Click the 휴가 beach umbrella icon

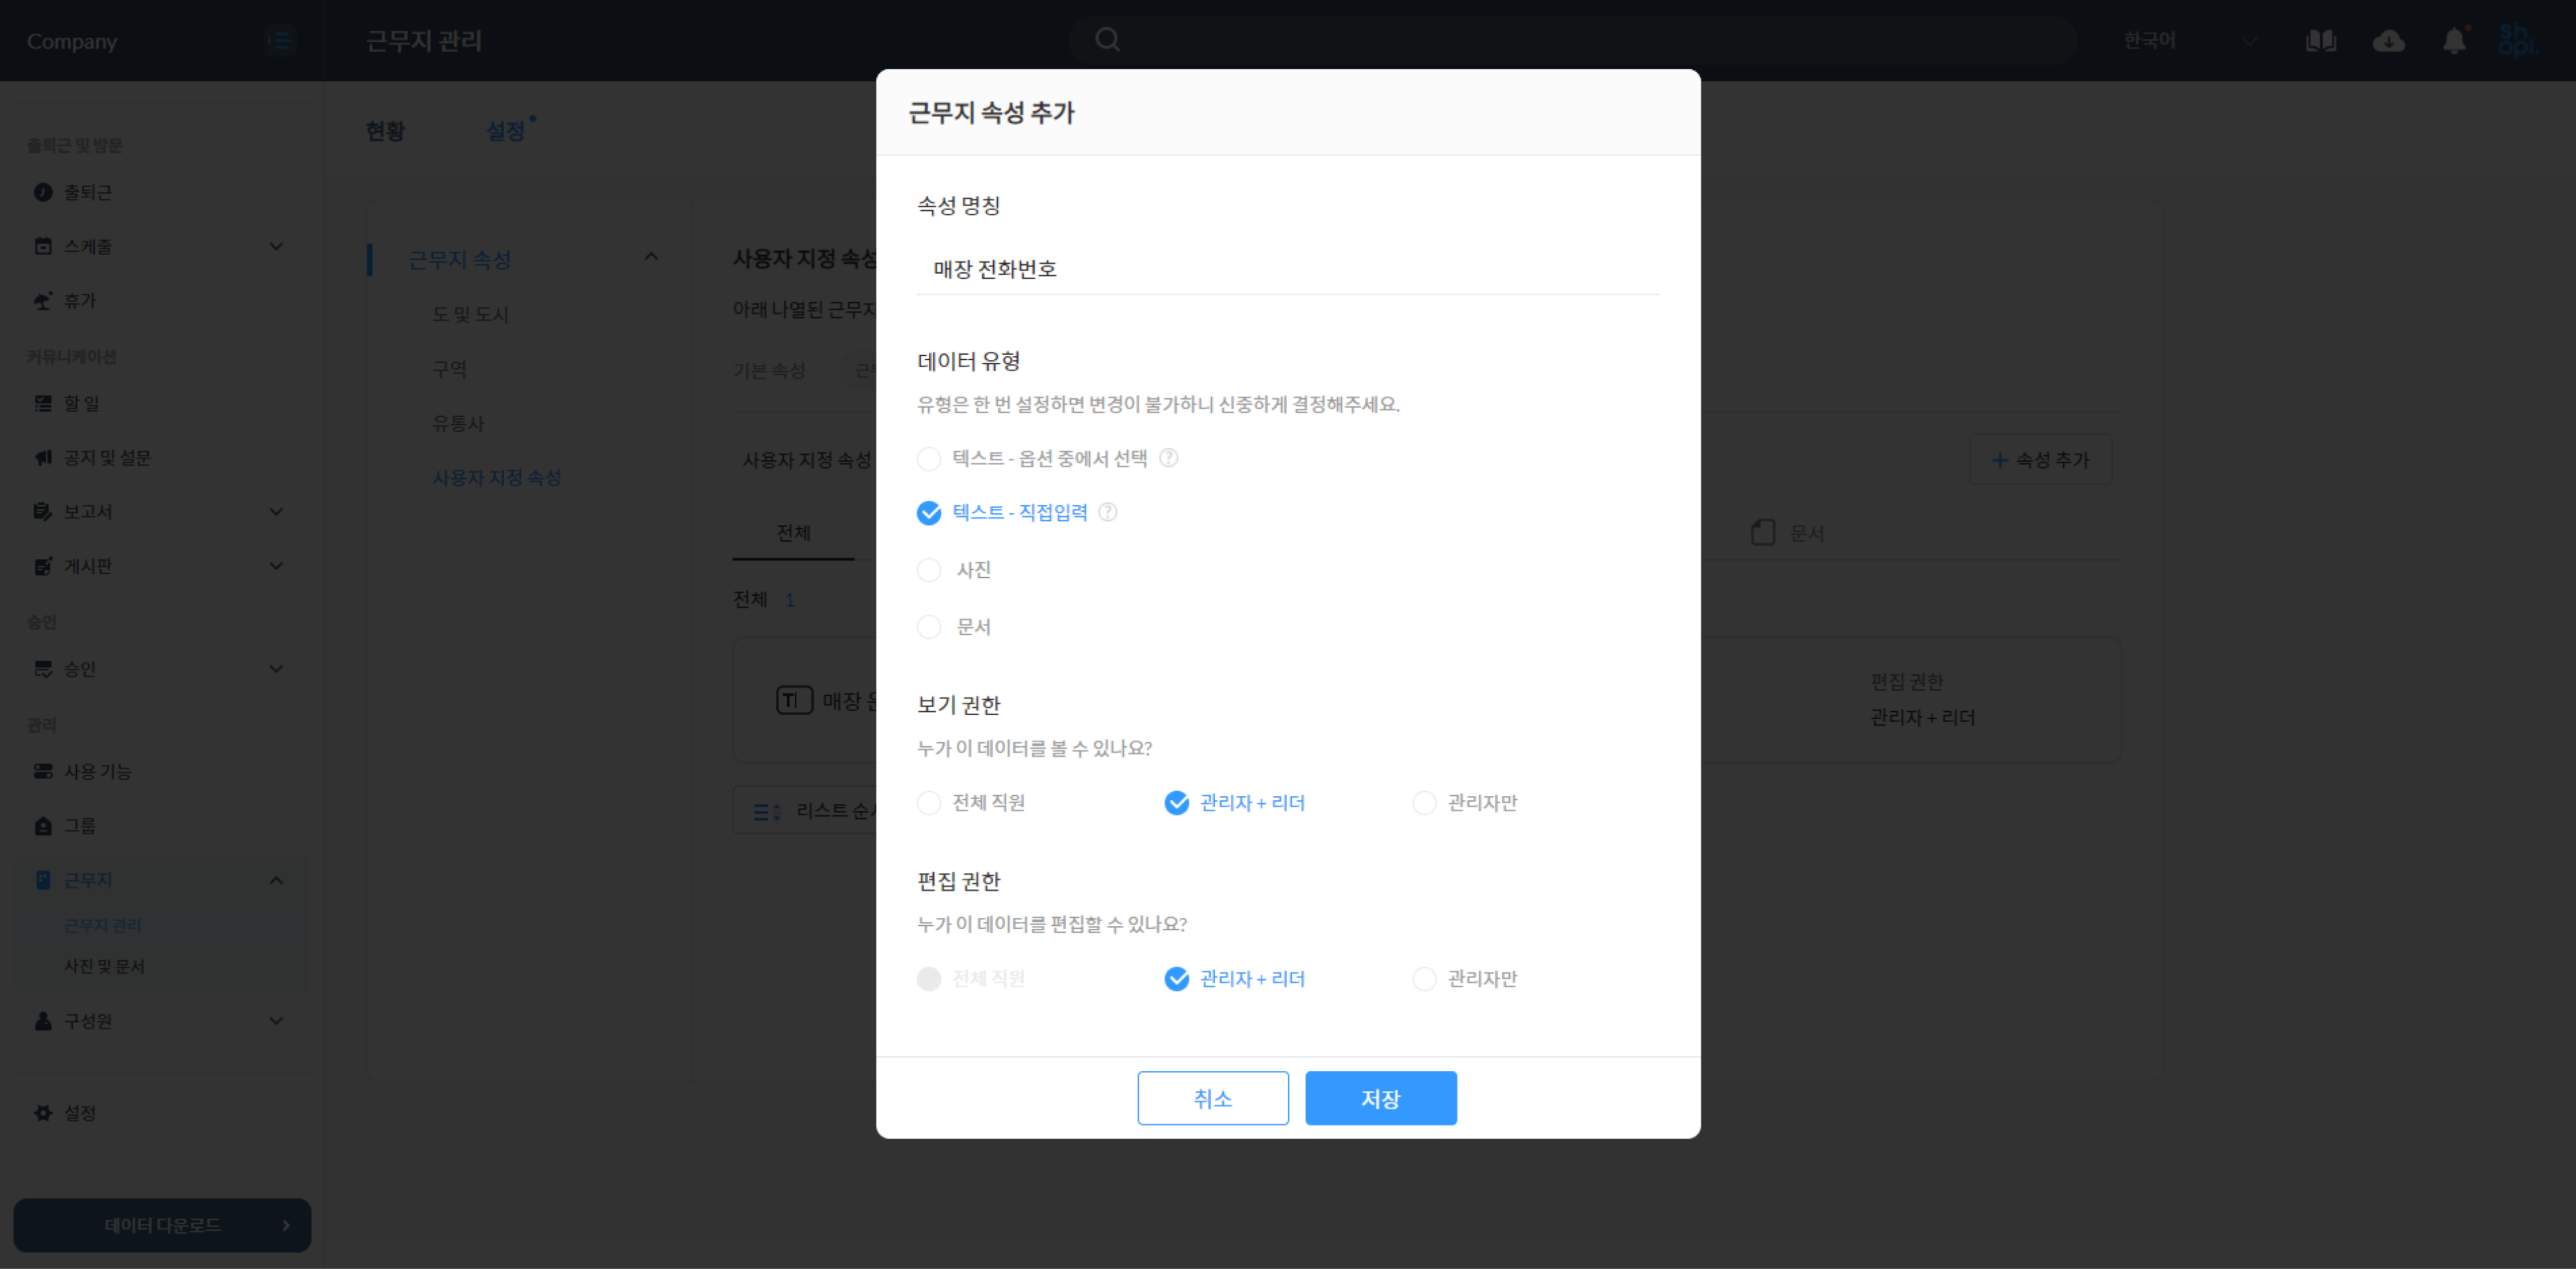[x=43, y=301]
